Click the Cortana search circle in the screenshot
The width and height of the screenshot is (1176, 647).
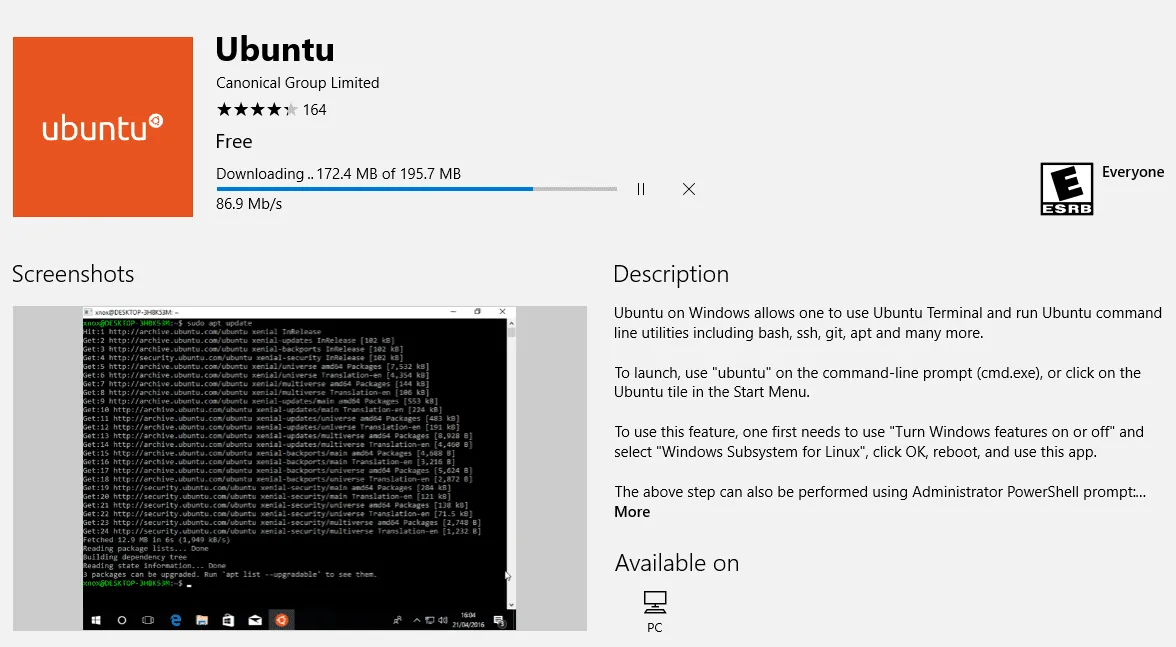[x=121, y=620]
